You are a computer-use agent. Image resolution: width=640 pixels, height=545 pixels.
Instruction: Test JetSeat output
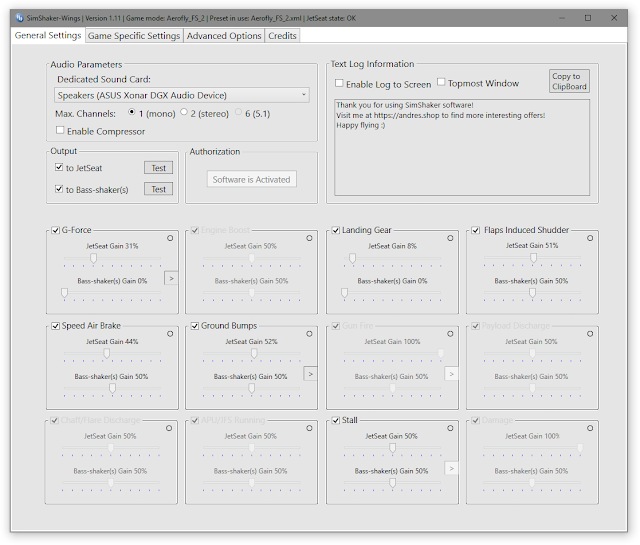(158, 168)
